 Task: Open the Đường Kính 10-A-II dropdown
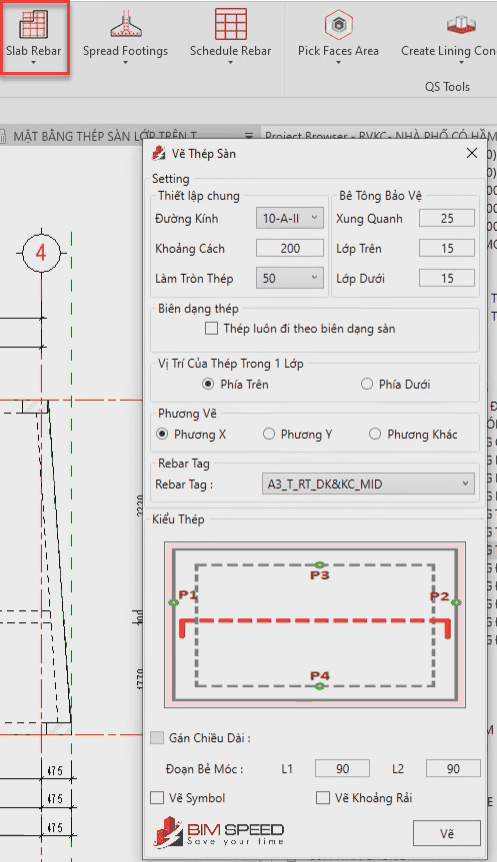click(289, 218)
